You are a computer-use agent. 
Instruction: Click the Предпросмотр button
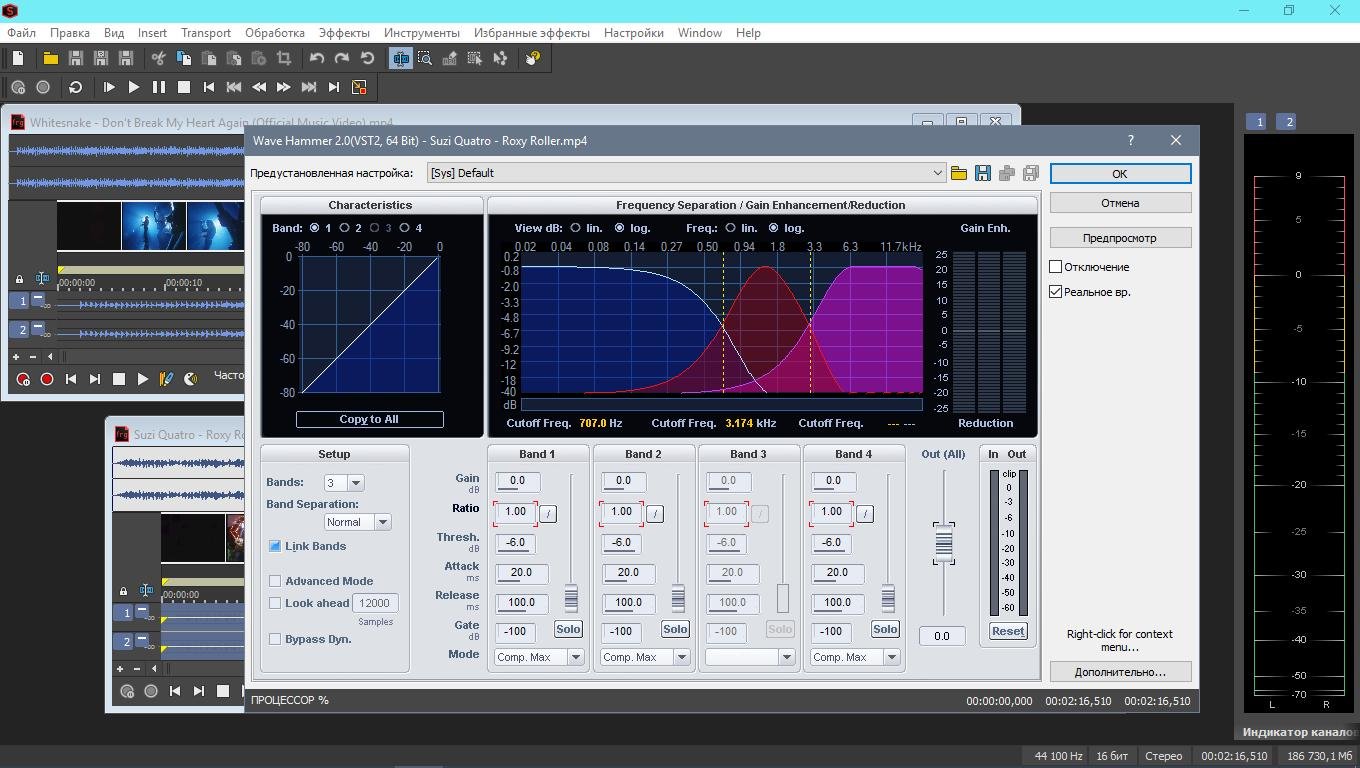tap(1119, 238)
